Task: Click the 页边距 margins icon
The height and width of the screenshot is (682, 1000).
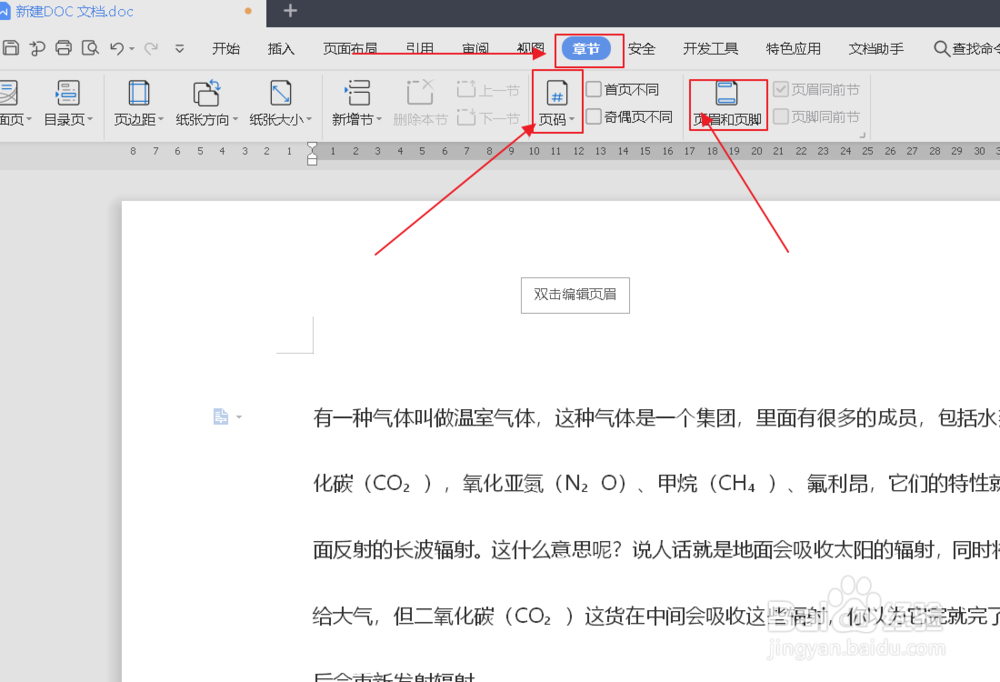Action: 139,93
